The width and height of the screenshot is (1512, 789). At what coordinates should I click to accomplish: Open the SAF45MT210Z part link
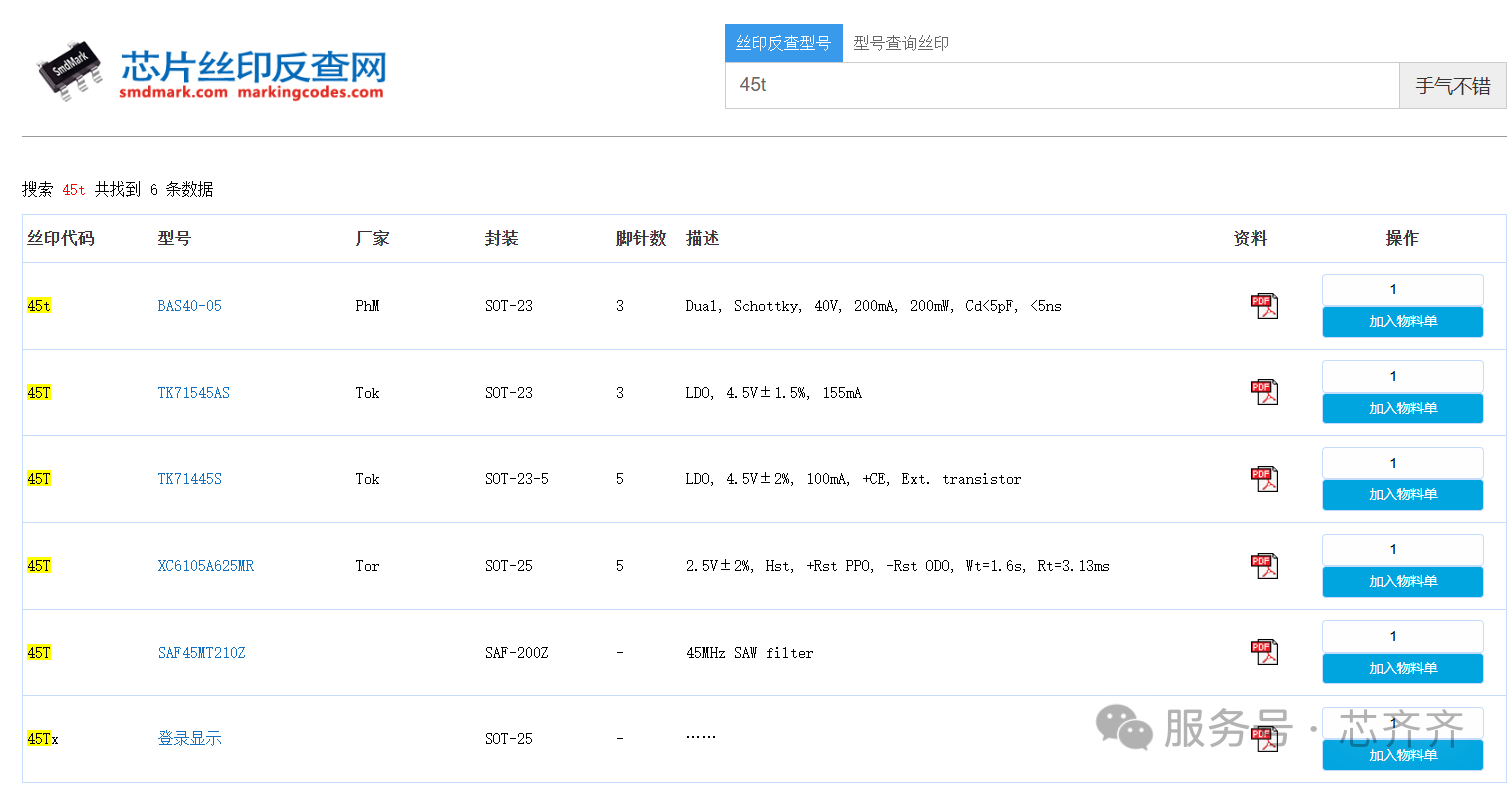[201, 653]
